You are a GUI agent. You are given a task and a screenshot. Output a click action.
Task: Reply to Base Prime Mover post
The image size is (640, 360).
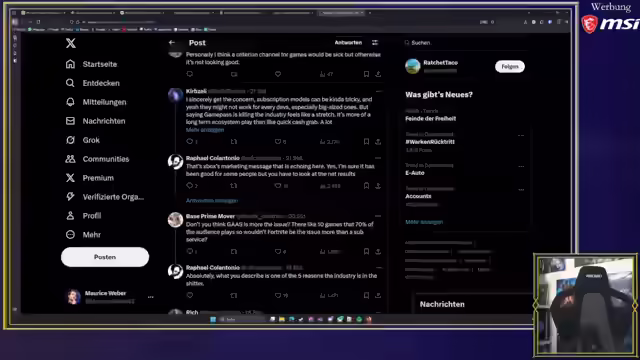190,251
